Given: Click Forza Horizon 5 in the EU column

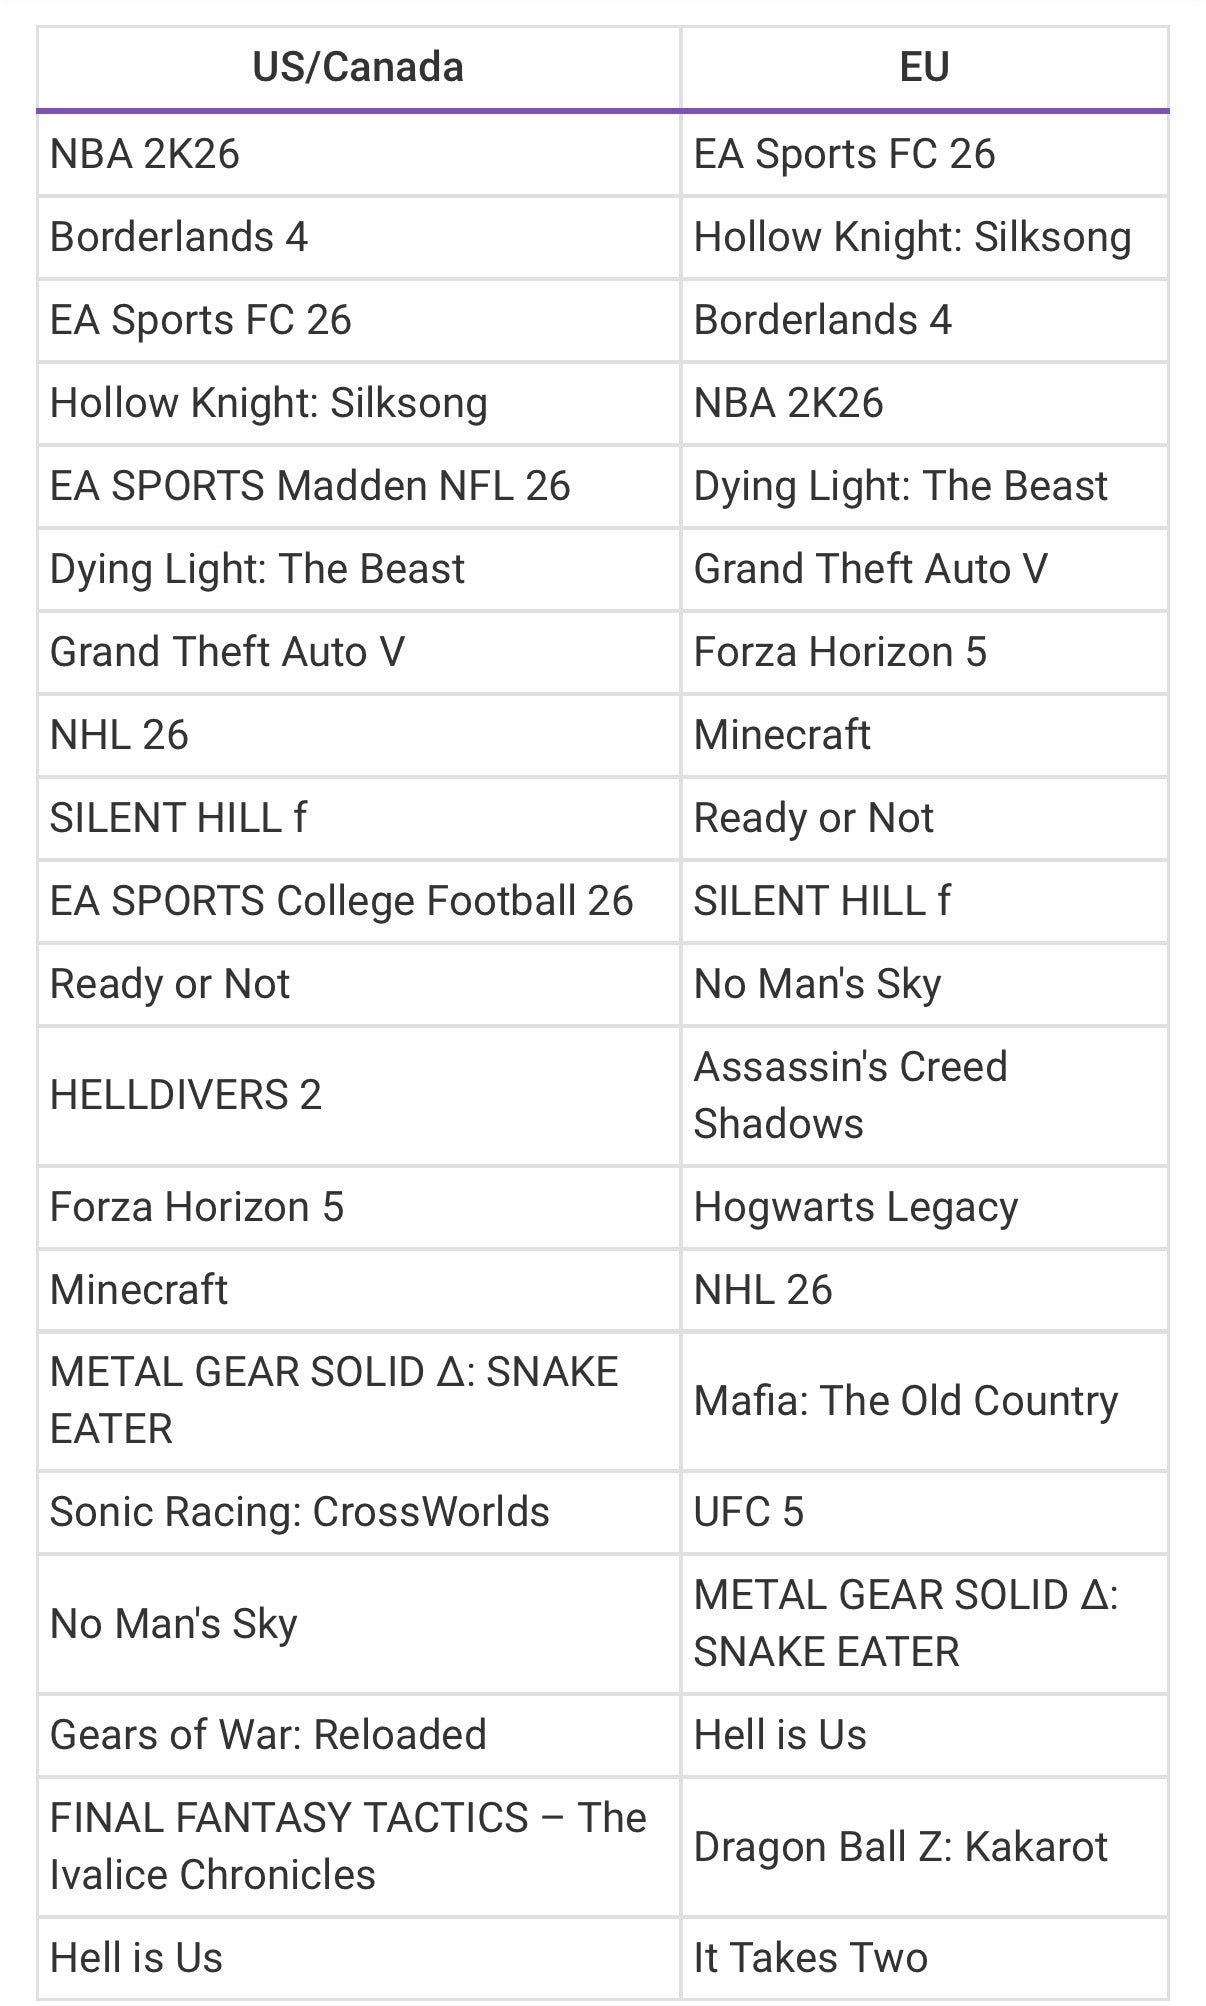Looking at the screenshot, I should click(x=840, y=652).
